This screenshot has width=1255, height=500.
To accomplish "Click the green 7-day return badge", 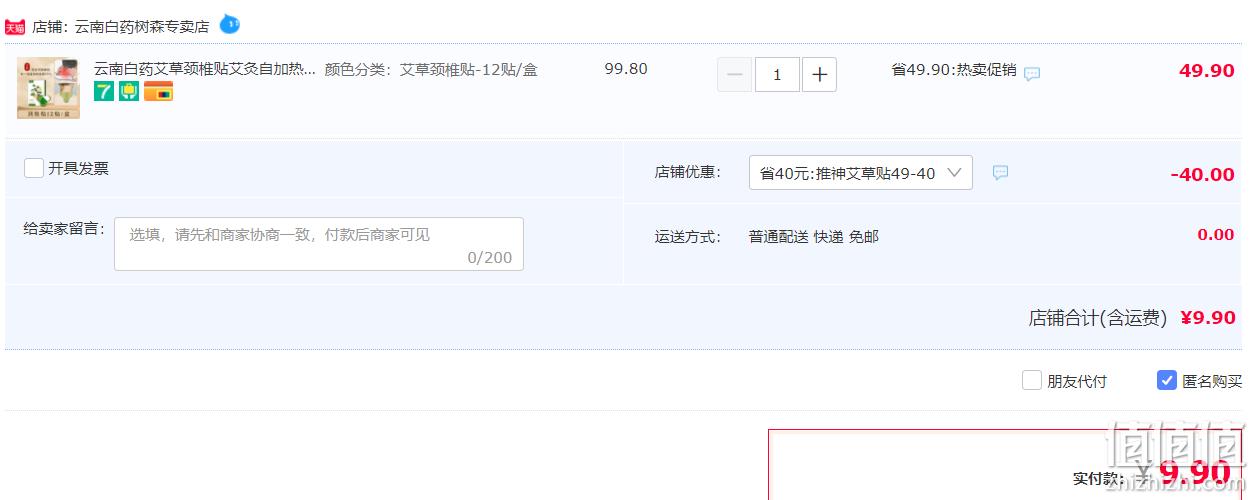I will 104,92.
